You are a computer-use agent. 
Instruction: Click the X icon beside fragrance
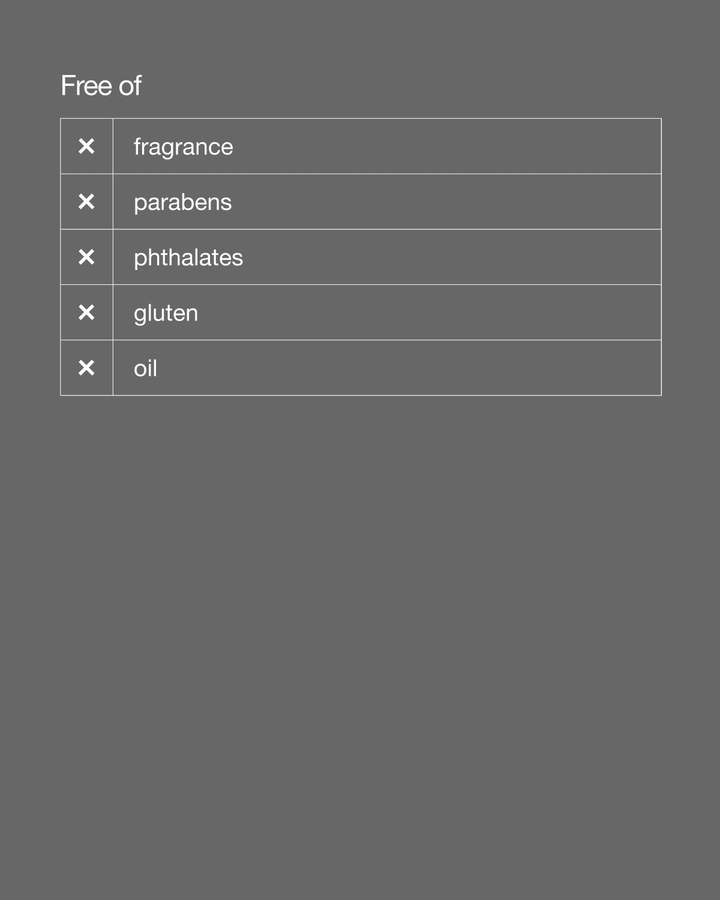[x=86, y=146]
